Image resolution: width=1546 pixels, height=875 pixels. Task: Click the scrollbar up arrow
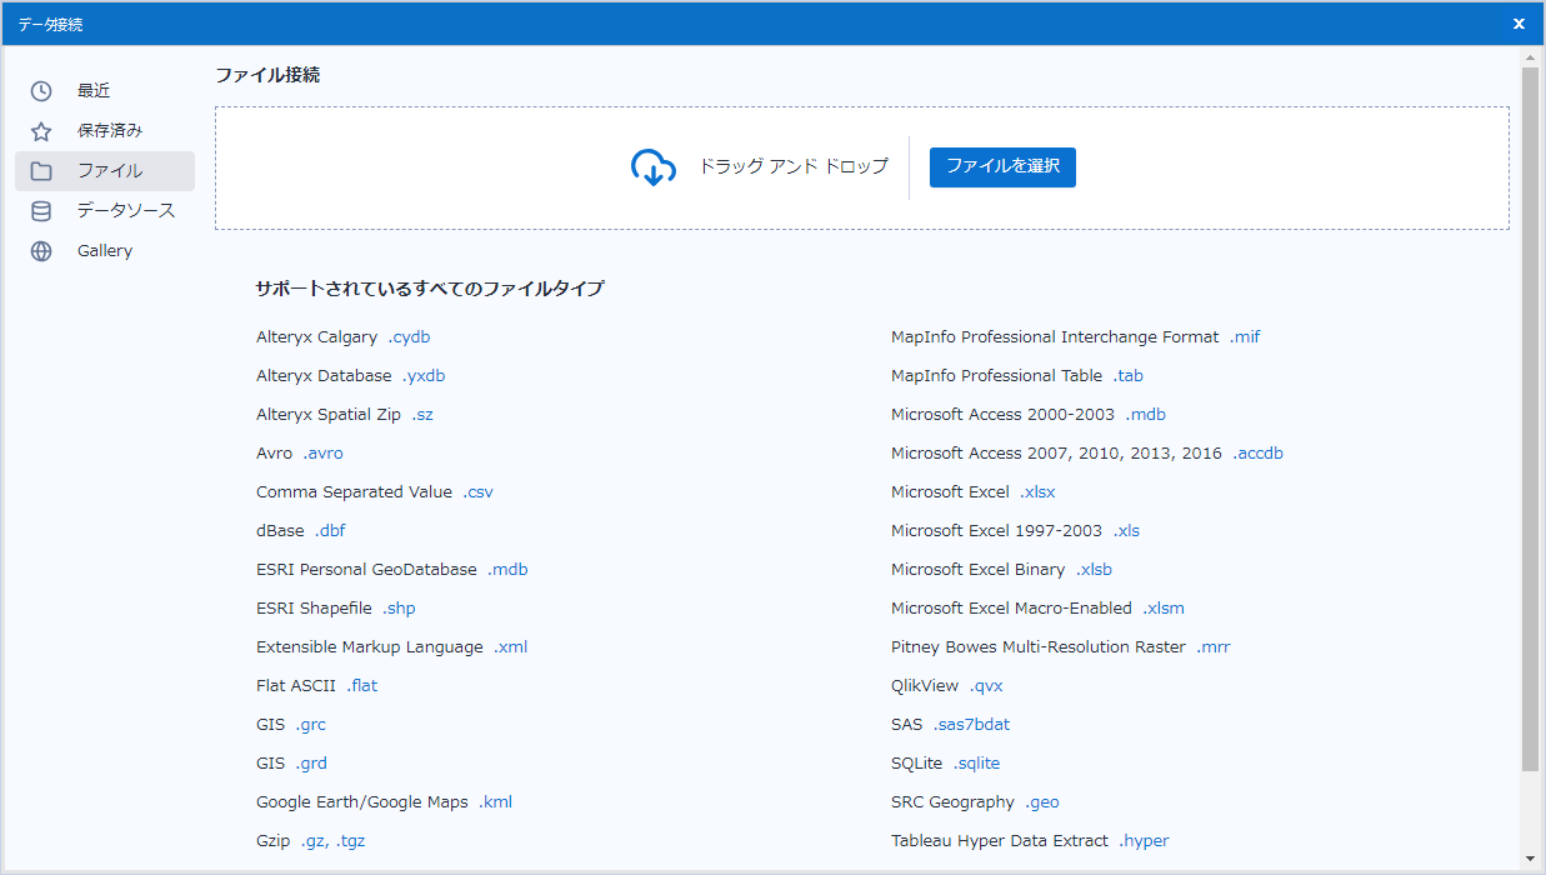click(x=1530, y=58)
